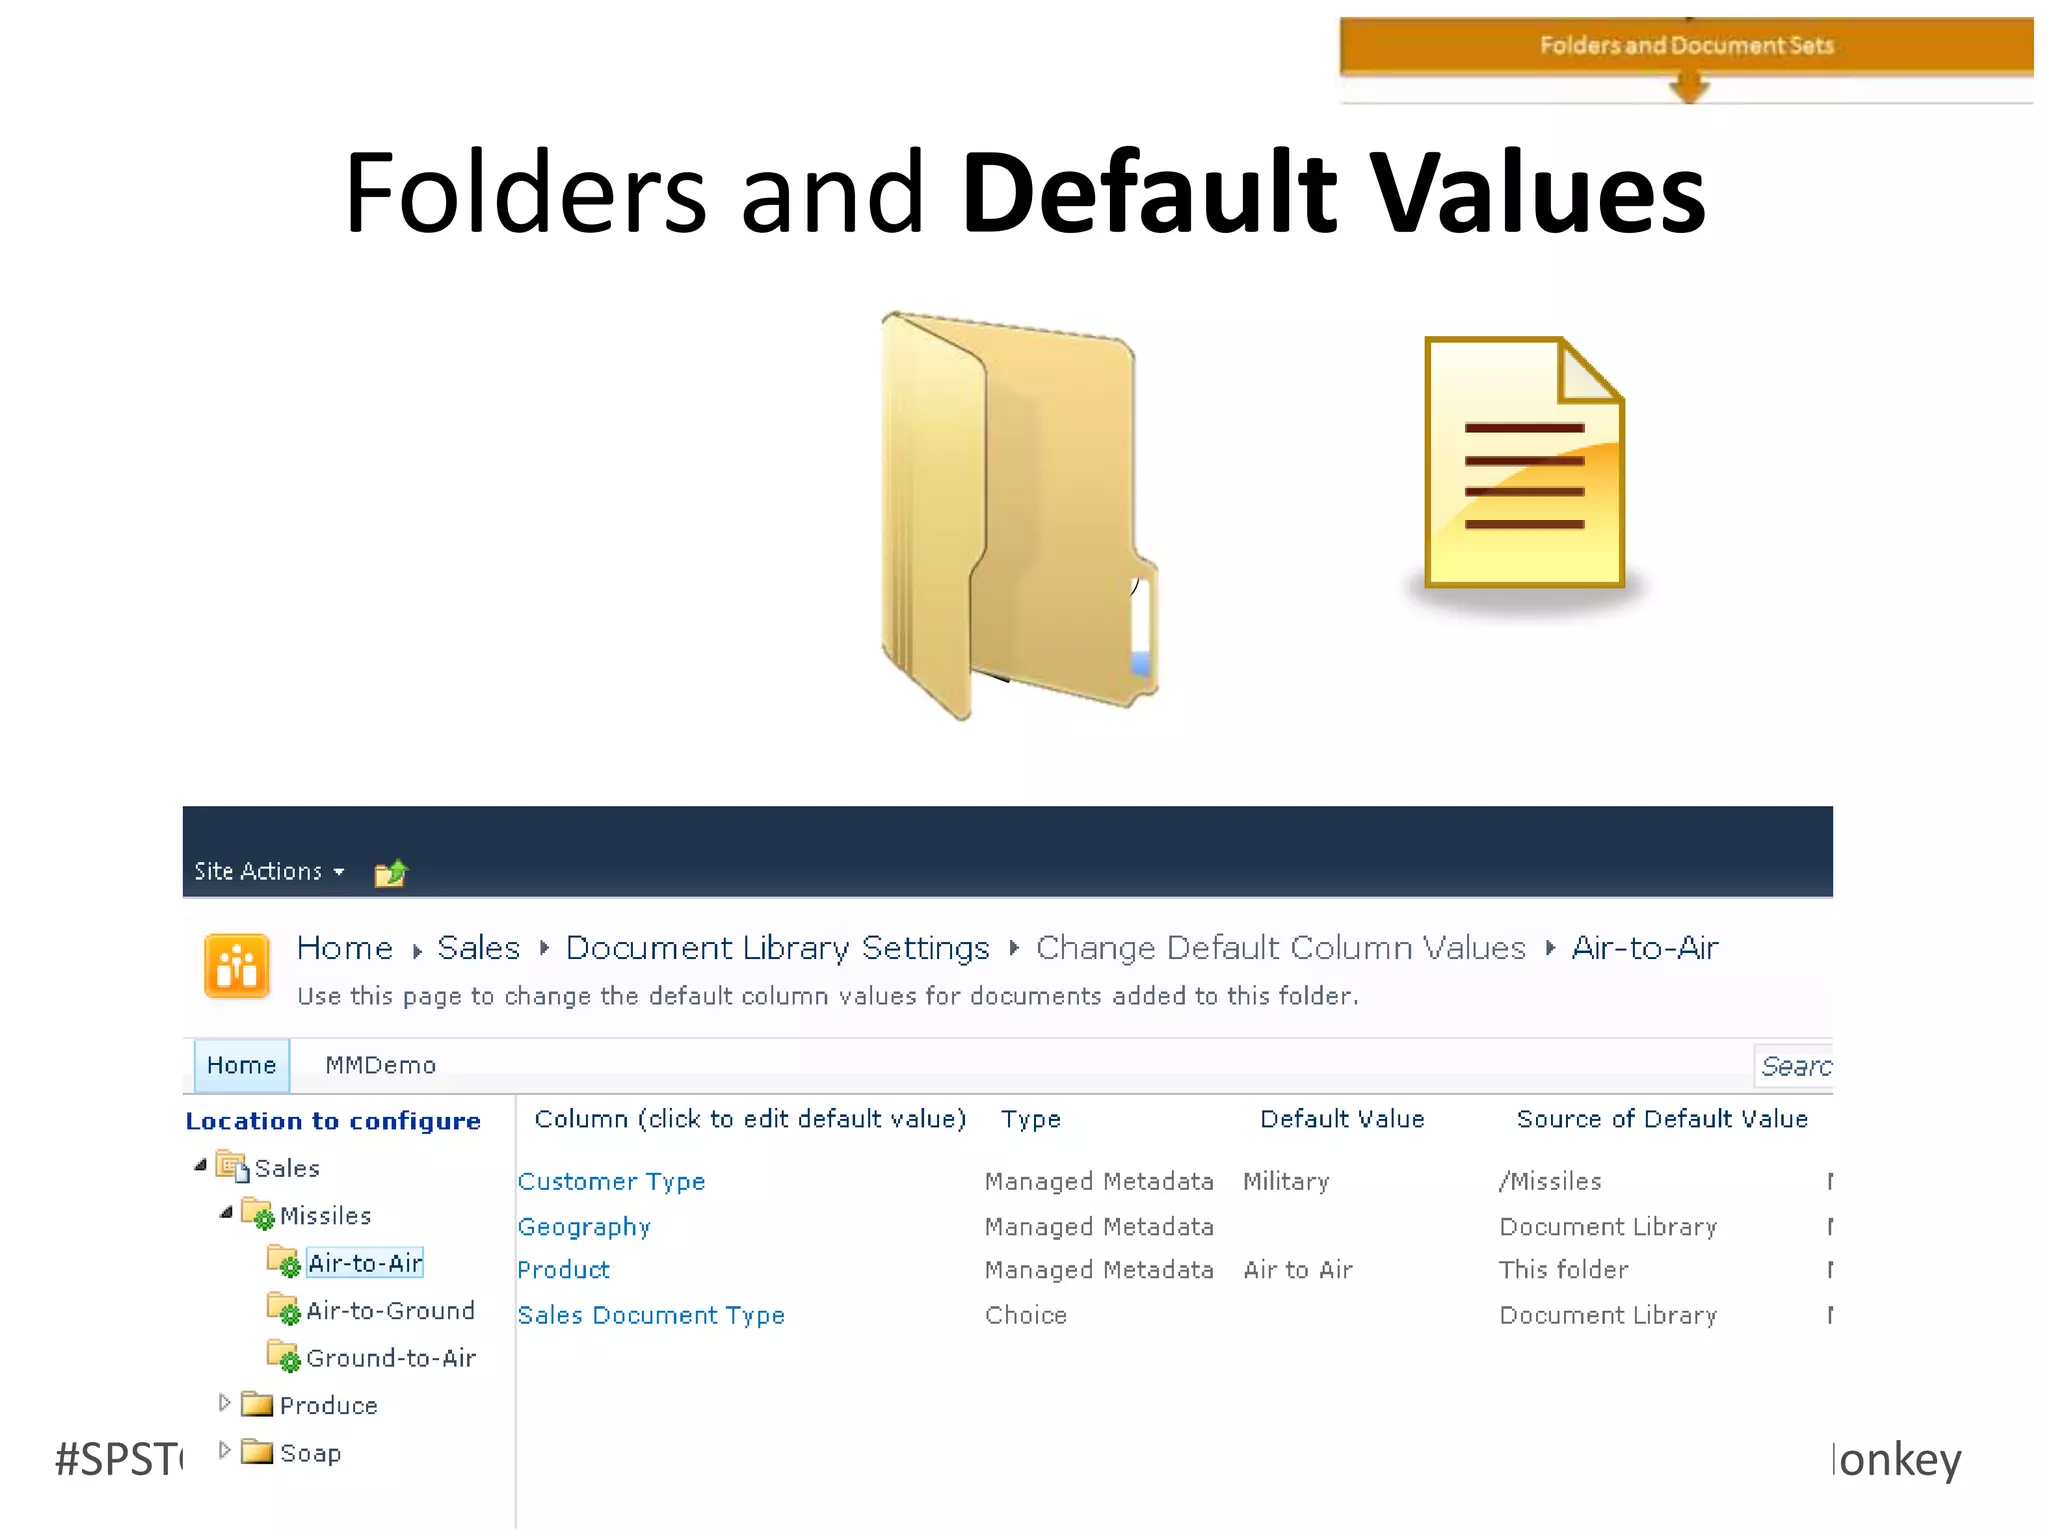Select the Air-to-Air folder in tree
The width and height of the screenshot is (2048, 1536).
[365, 1263]
